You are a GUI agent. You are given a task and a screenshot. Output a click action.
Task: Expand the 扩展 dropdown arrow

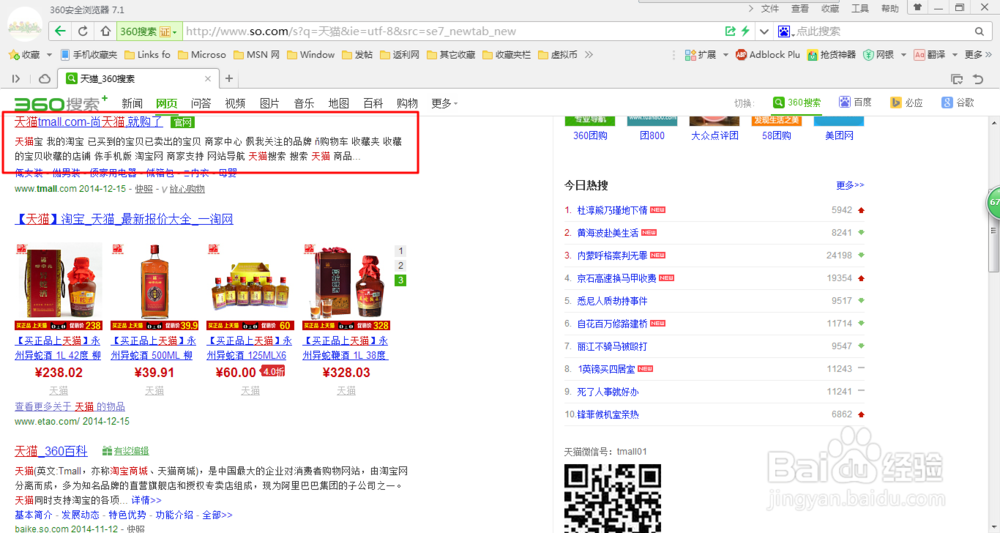(725, 55)
